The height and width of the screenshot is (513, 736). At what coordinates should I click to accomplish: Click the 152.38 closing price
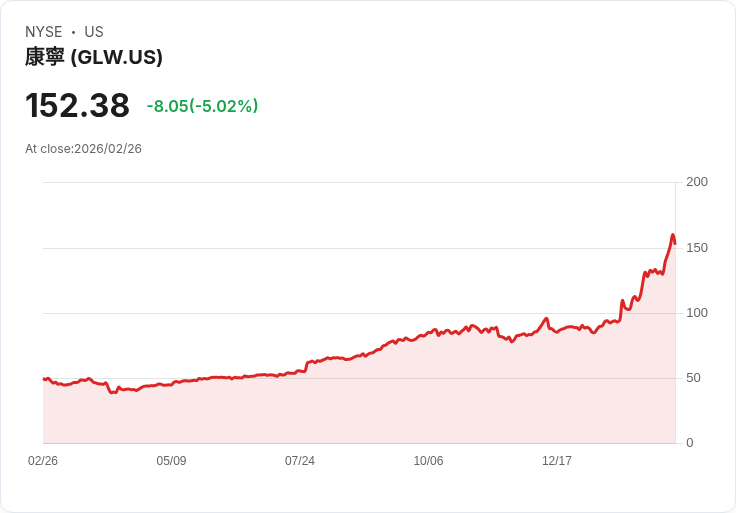tap(77, 106)
